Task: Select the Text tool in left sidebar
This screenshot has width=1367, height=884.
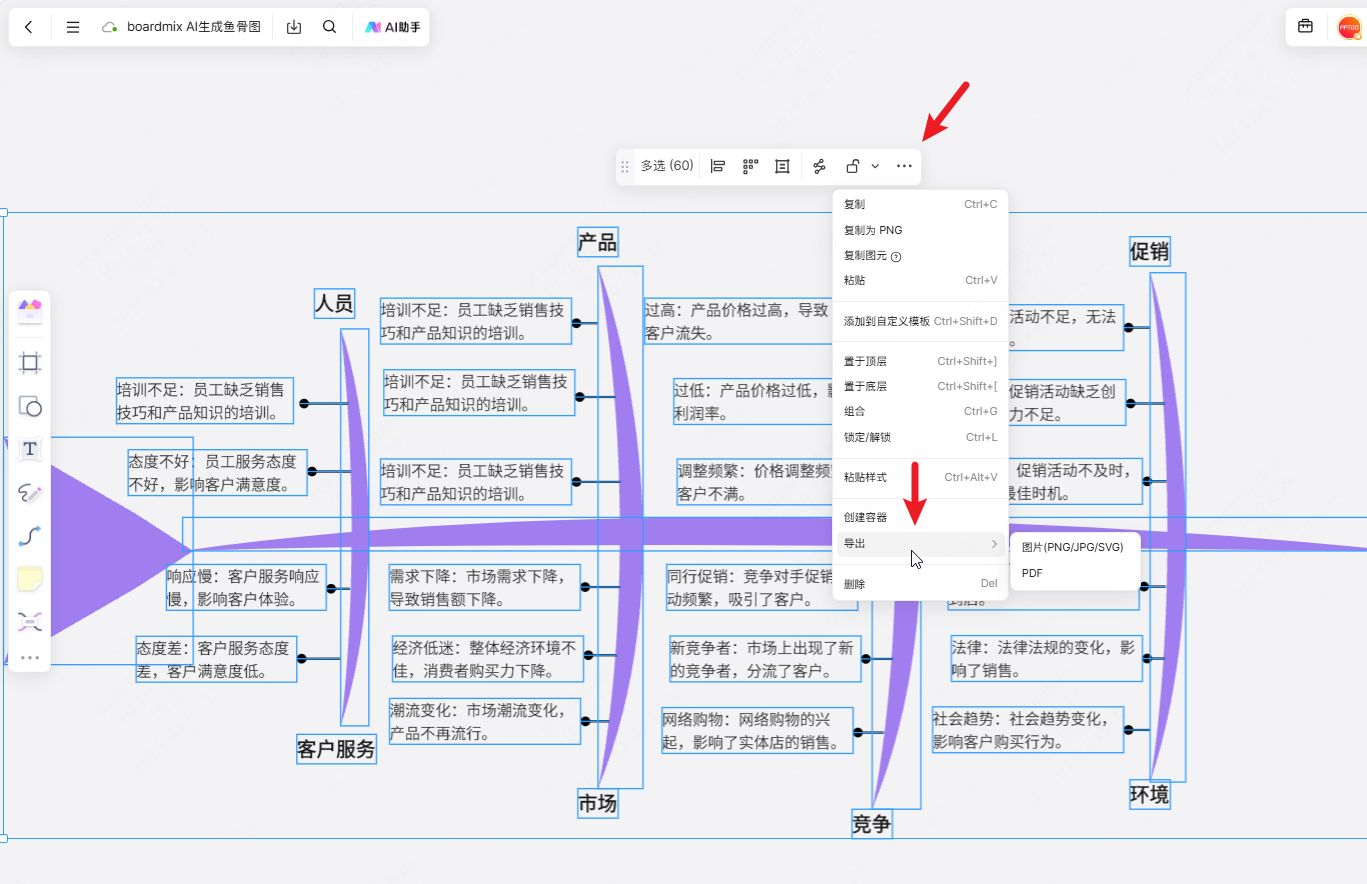Action: click(x=30, y=449)
